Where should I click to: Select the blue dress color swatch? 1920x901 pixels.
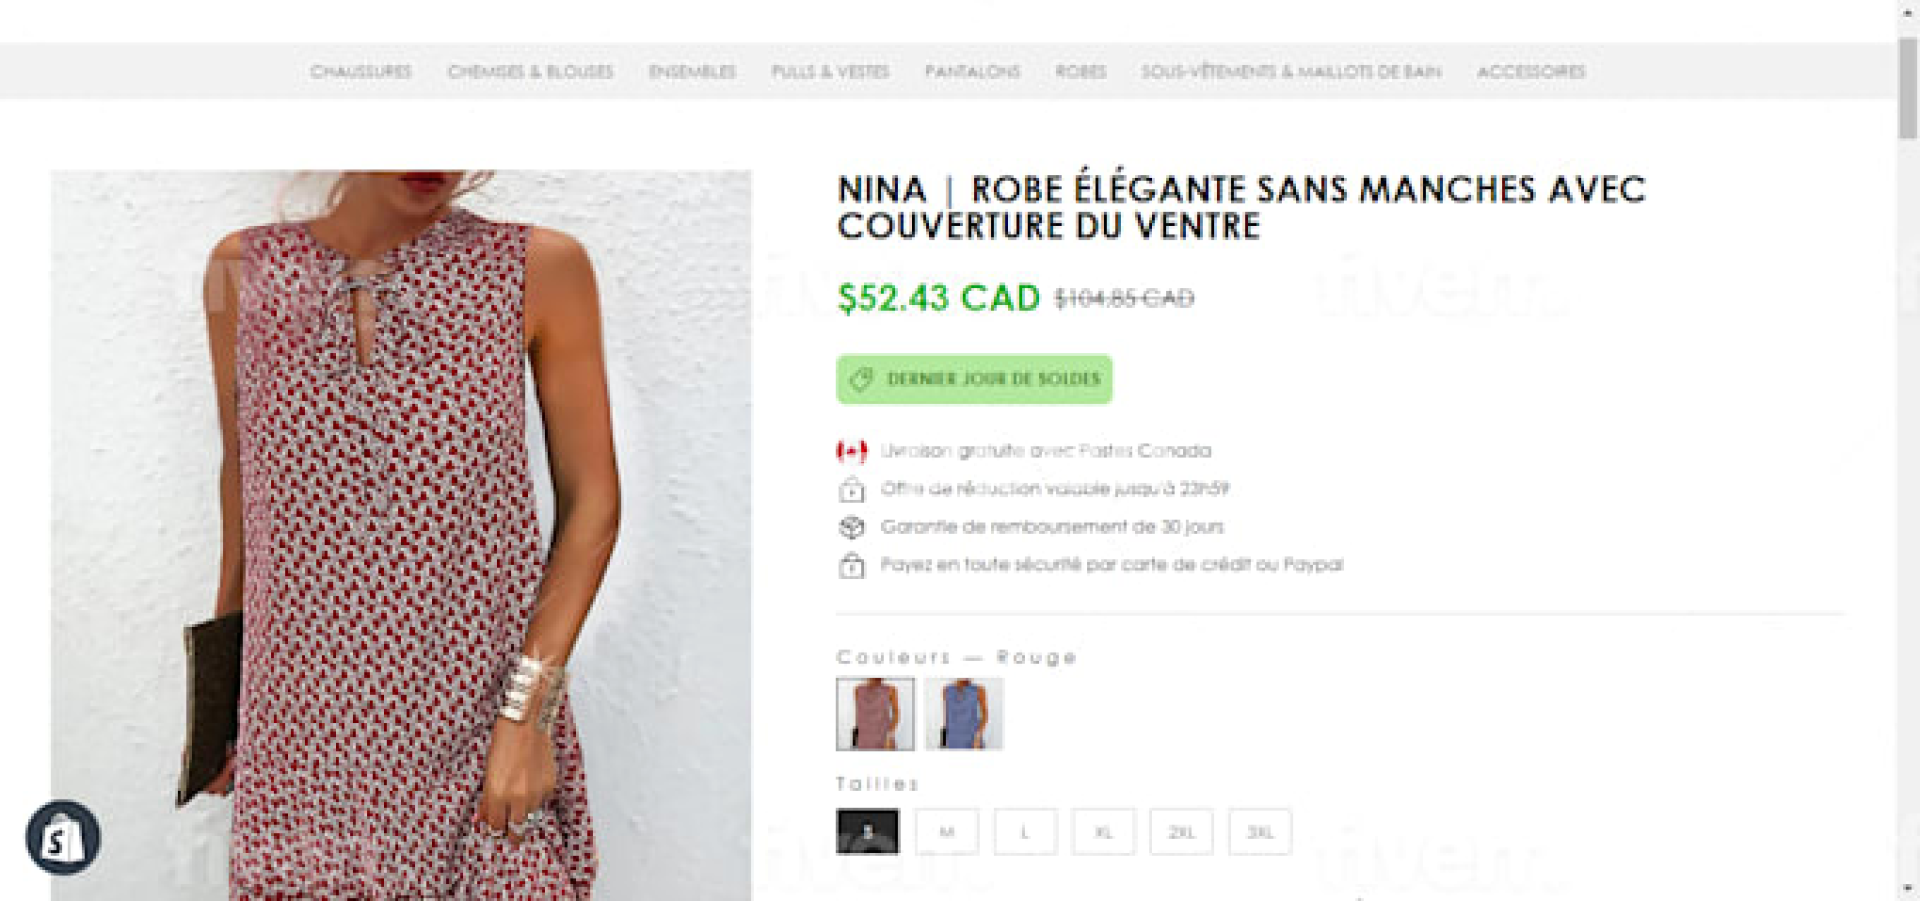pyautogui.click(x=963, y=714)
